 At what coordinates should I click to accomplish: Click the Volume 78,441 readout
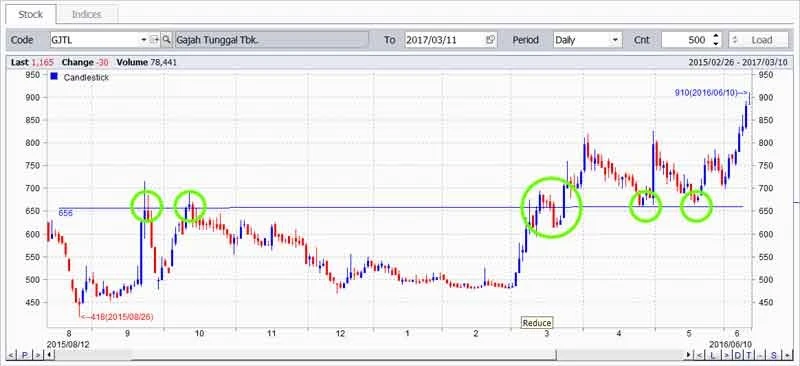[x=146, y=62]
